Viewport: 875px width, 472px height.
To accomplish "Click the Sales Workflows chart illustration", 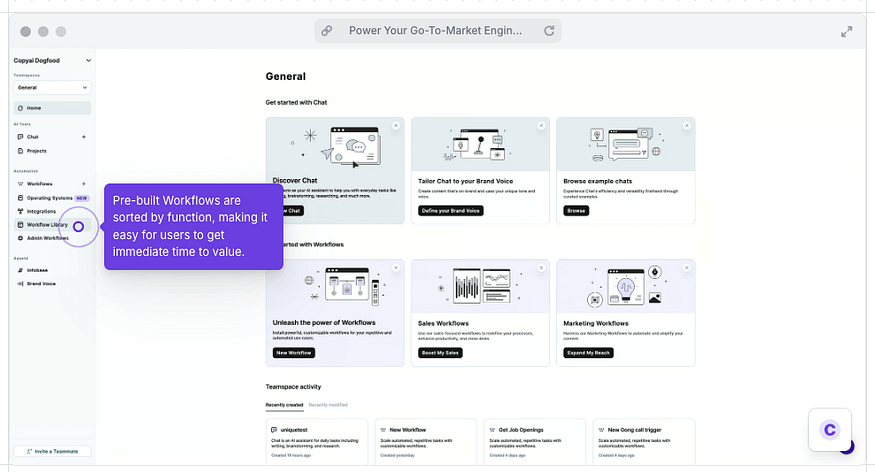I will coord(481,286).
